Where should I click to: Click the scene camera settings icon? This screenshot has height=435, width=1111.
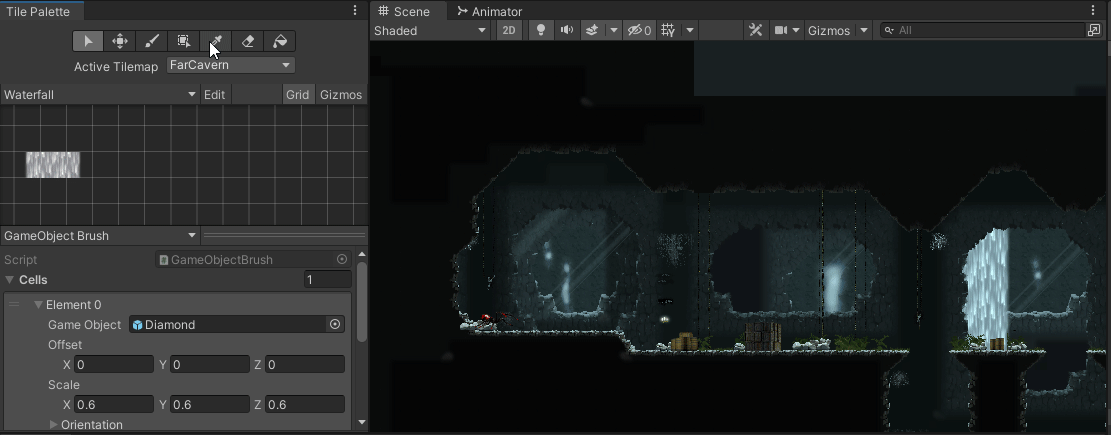781,30
